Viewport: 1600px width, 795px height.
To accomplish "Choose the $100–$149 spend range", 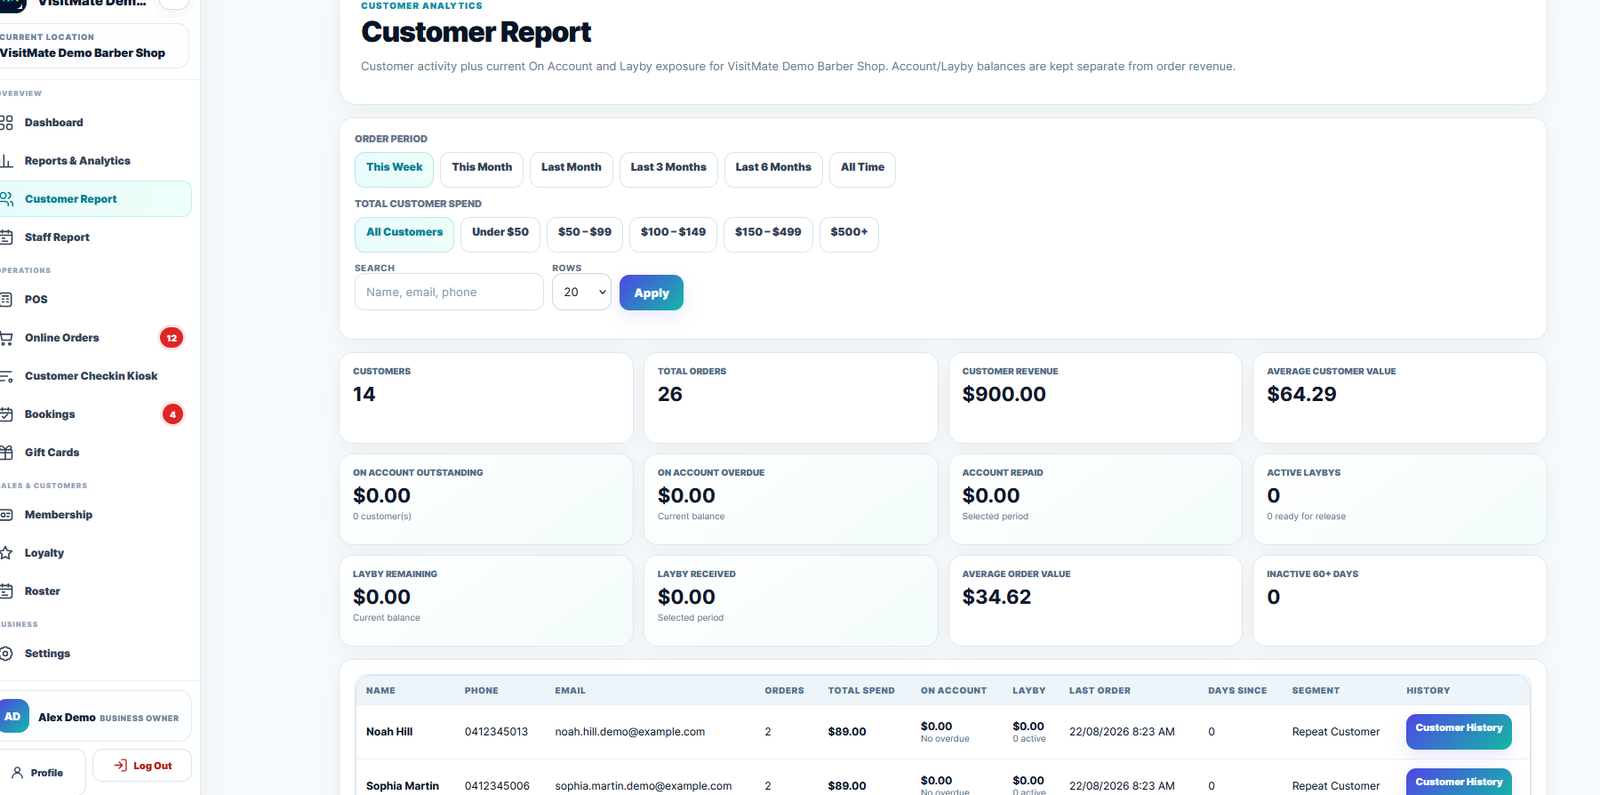I will pos(673,234).
